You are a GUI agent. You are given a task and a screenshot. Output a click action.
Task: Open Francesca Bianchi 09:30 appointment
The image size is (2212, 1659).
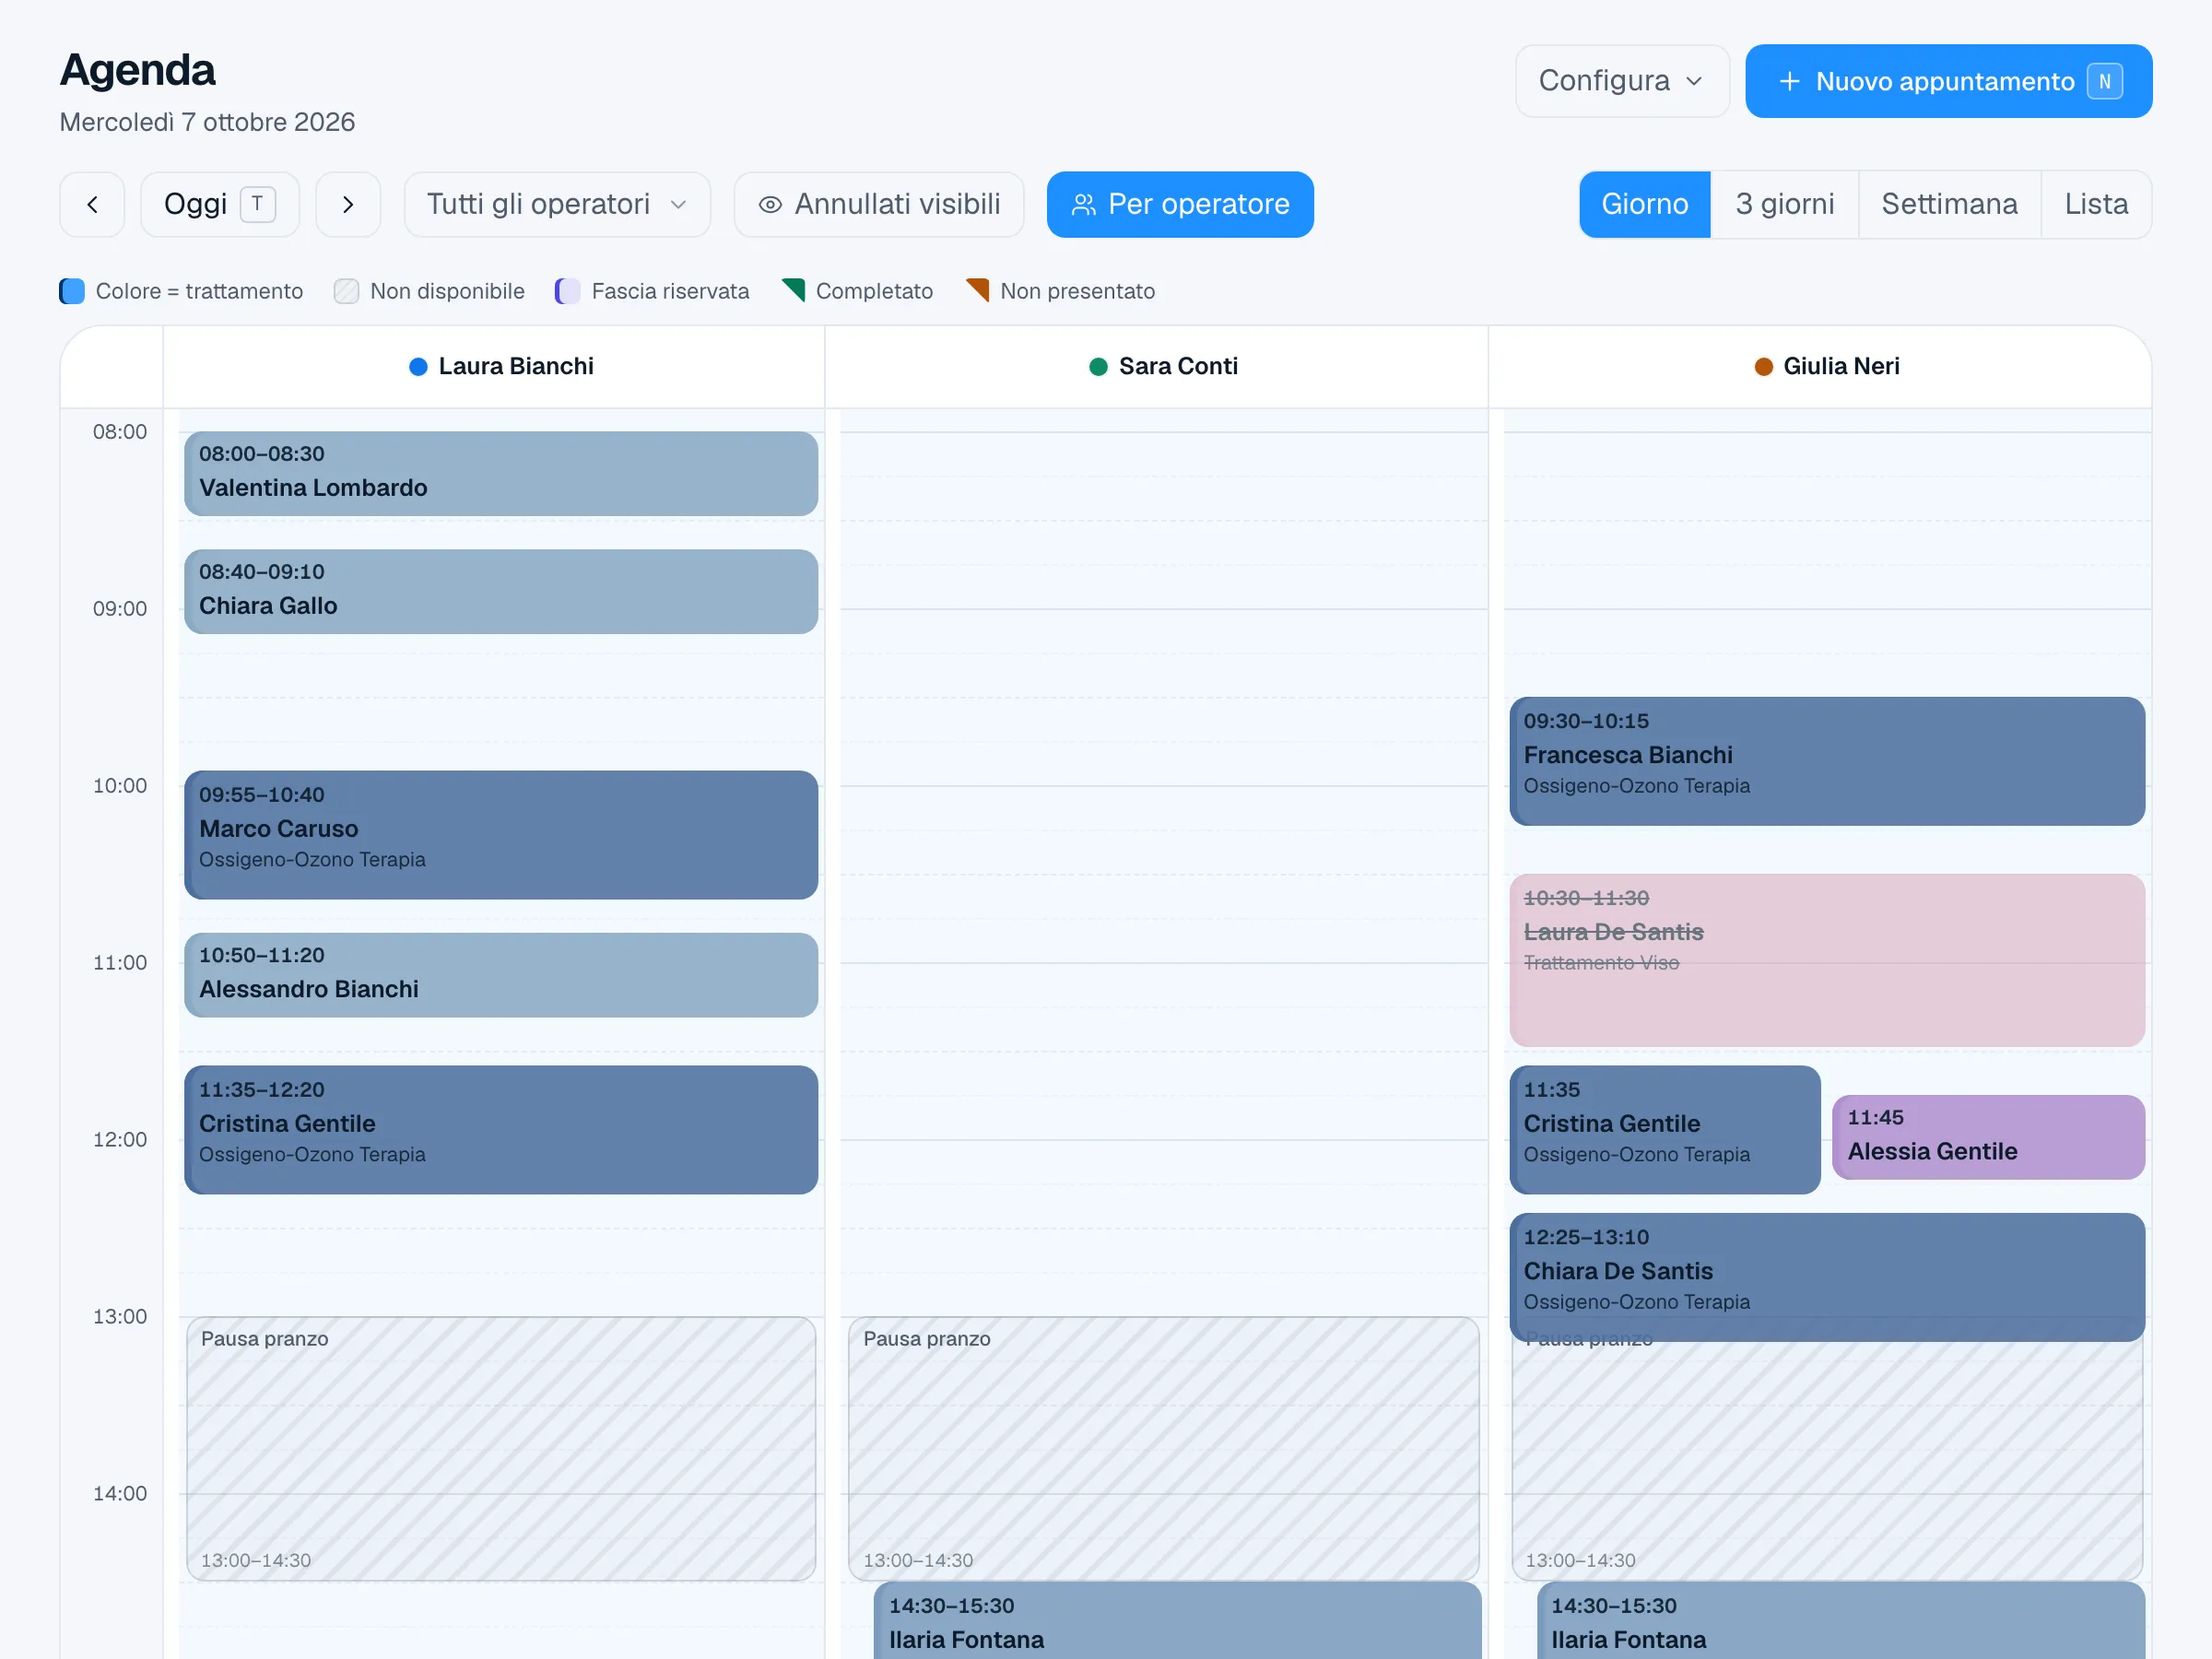coord(1827,761)
